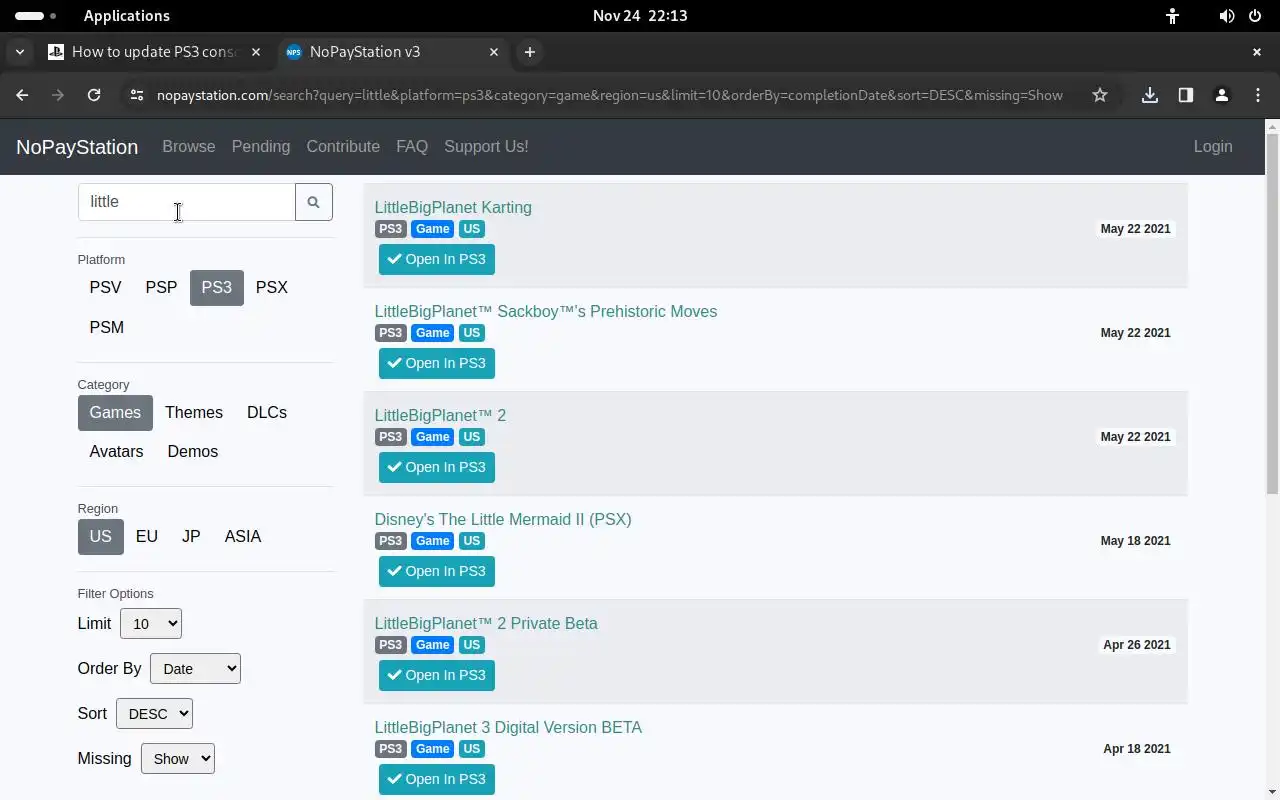Click Open In PS3 for Prehistoric Moves
Image resolution: width=1280 pixels, height=800 pixels.
[x=437, y=363]
